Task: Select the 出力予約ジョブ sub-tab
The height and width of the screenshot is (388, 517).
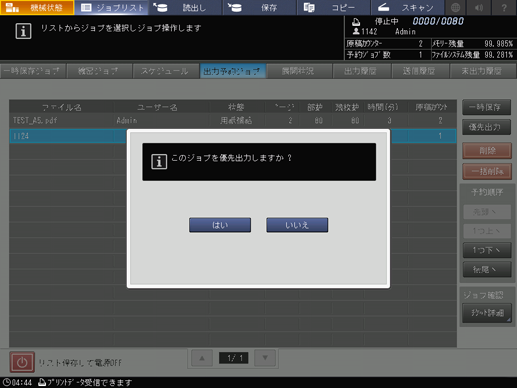Action: [233, 71]
